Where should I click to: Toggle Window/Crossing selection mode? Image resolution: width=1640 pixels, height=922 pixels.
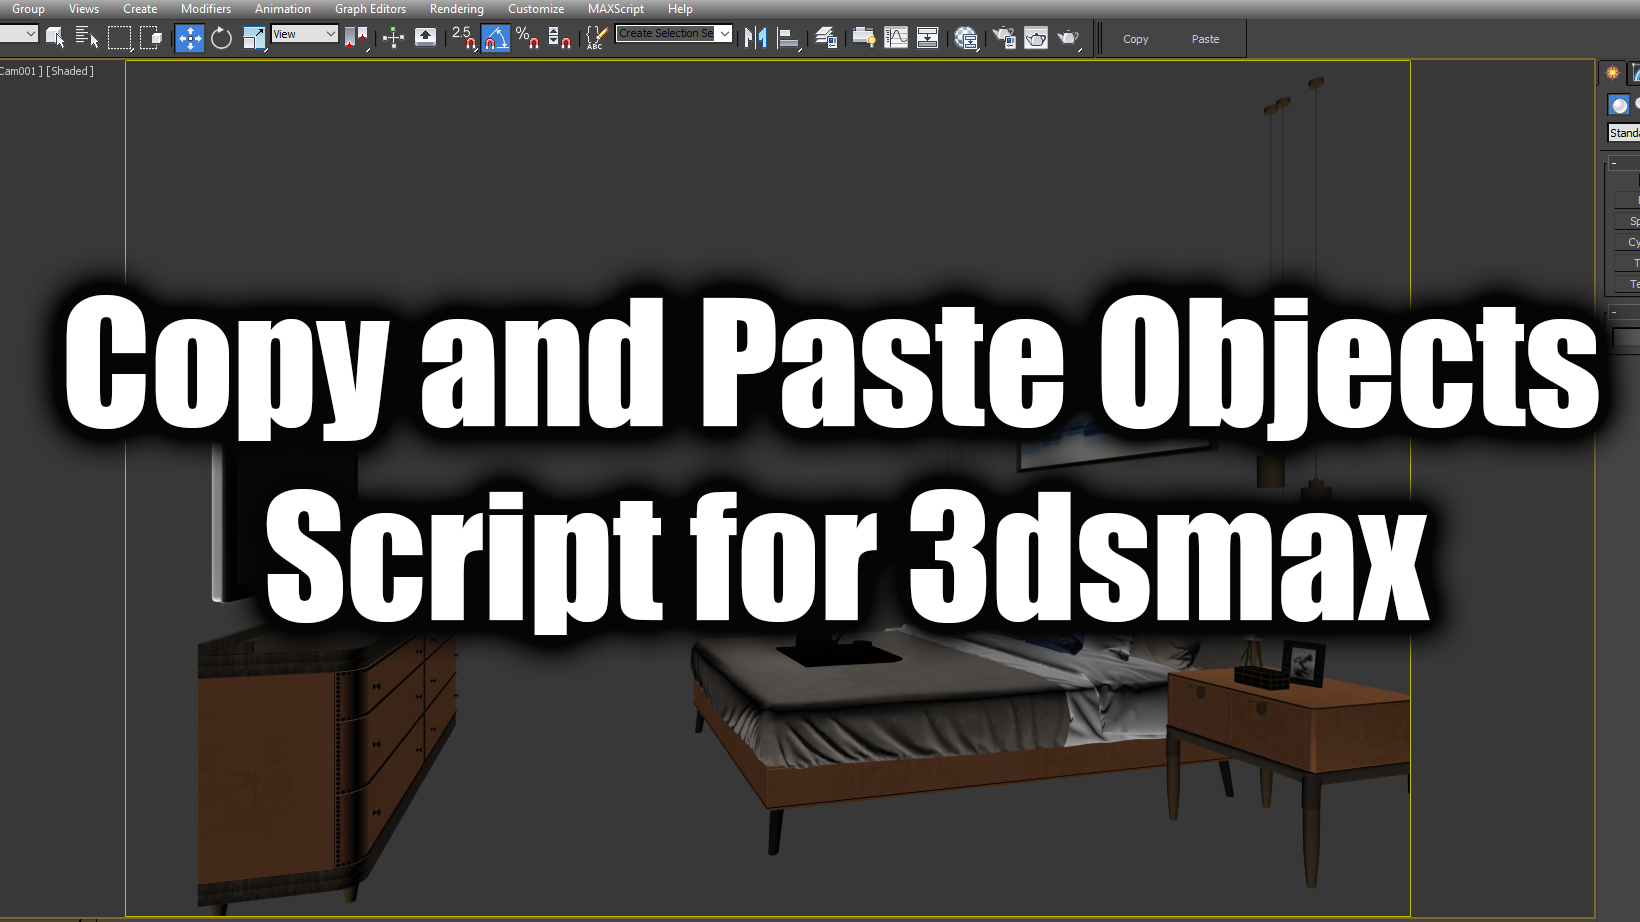(151, 38)
